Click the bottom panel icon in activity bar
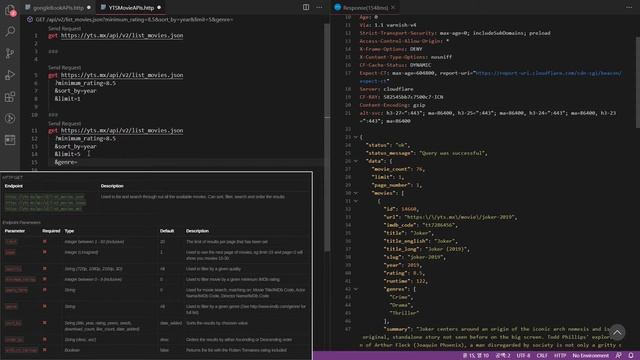Image resolution: width=640 pixels, height=360 pixels. (10, 140)
